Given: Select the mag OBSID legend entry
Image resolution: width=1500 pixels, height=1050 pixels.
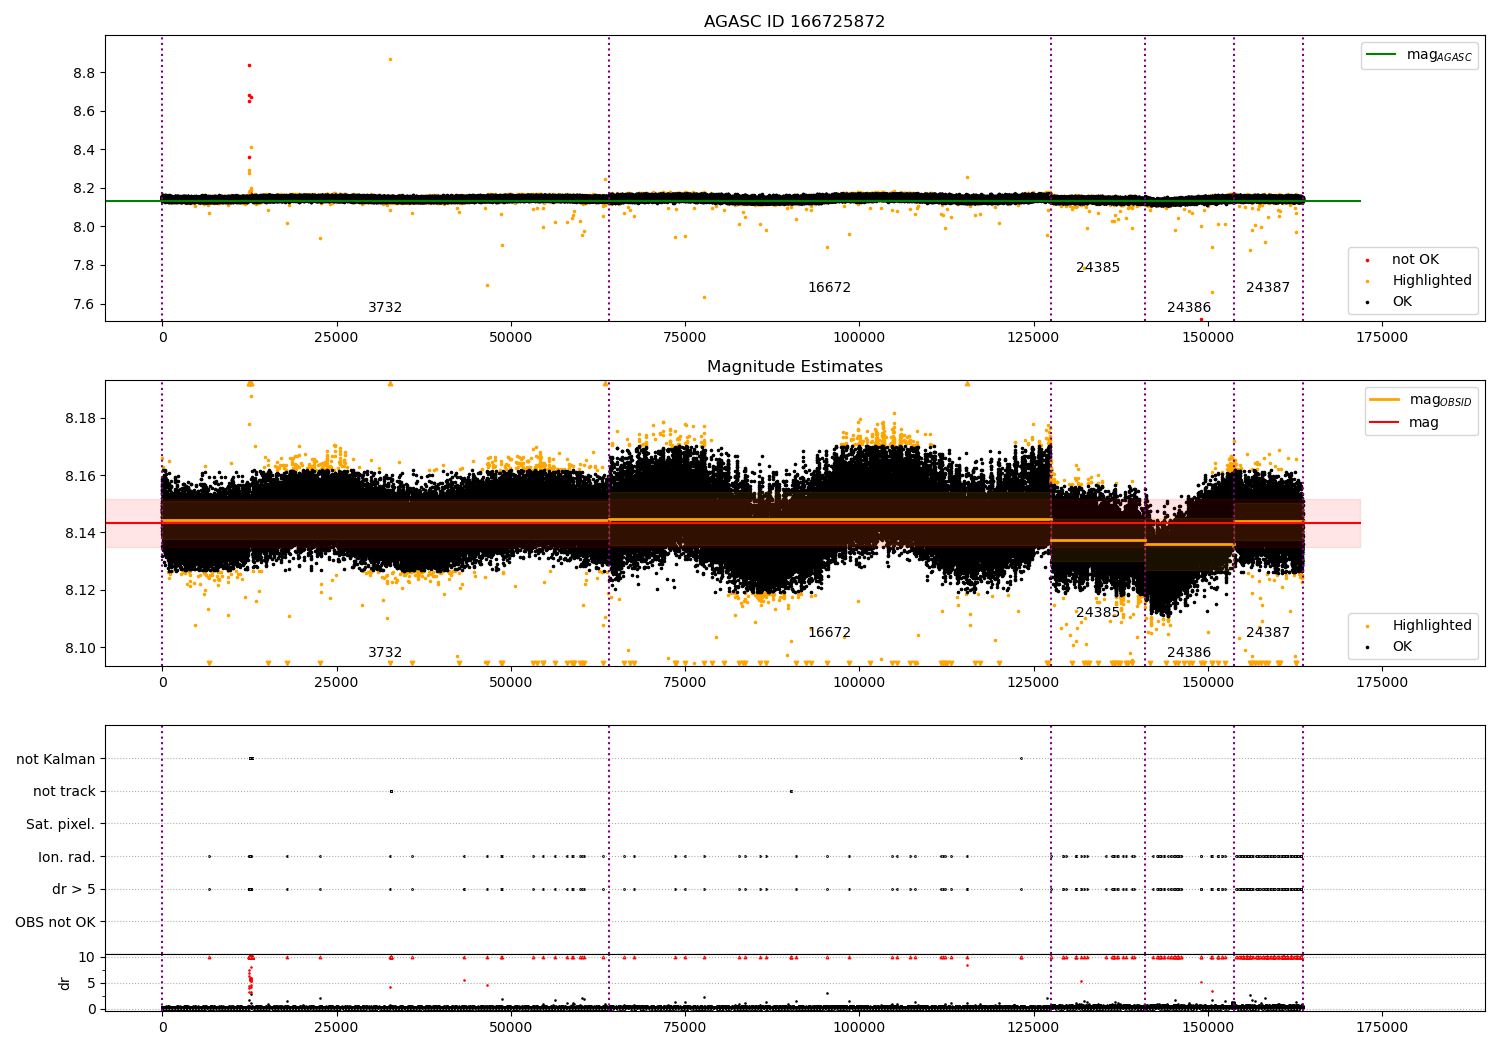Looking at the screenshot, I should pyautogui.click(x=1421, y=400).
